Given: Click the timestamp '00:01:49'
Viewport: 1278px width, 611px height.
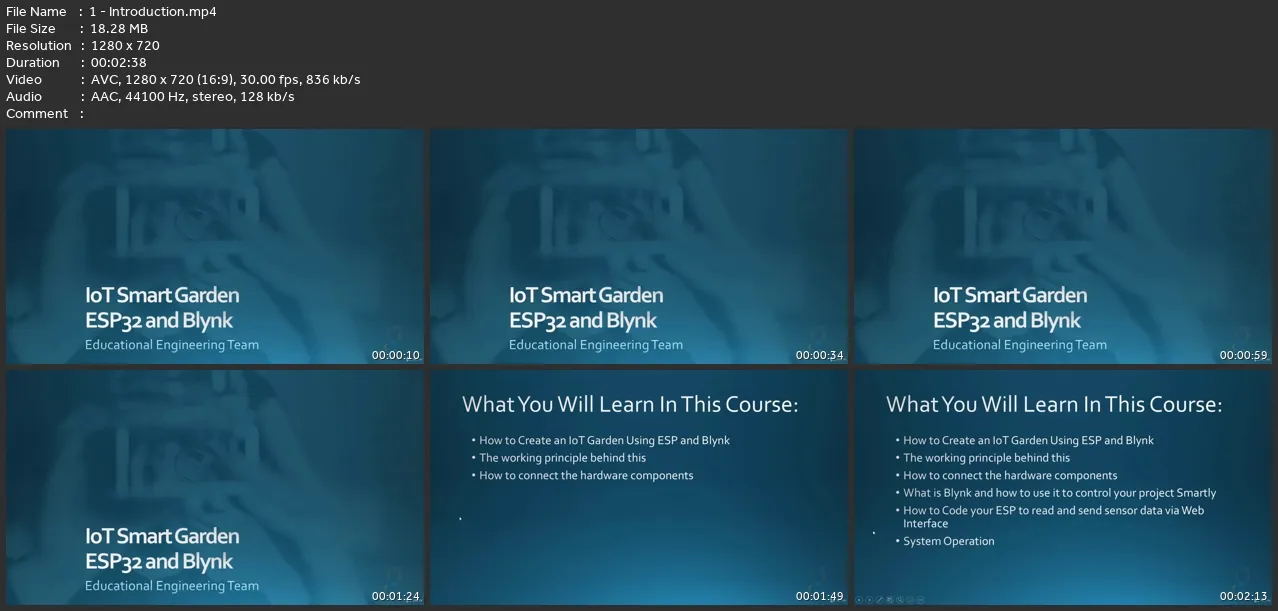Looking at the screenshot, I should point(820,597).
